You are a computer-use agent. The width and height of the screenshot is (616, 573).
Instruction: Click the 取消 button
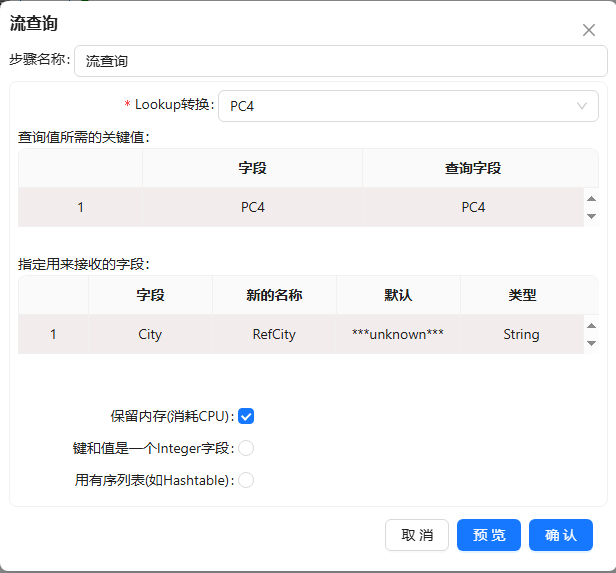[x=417, y=535]
